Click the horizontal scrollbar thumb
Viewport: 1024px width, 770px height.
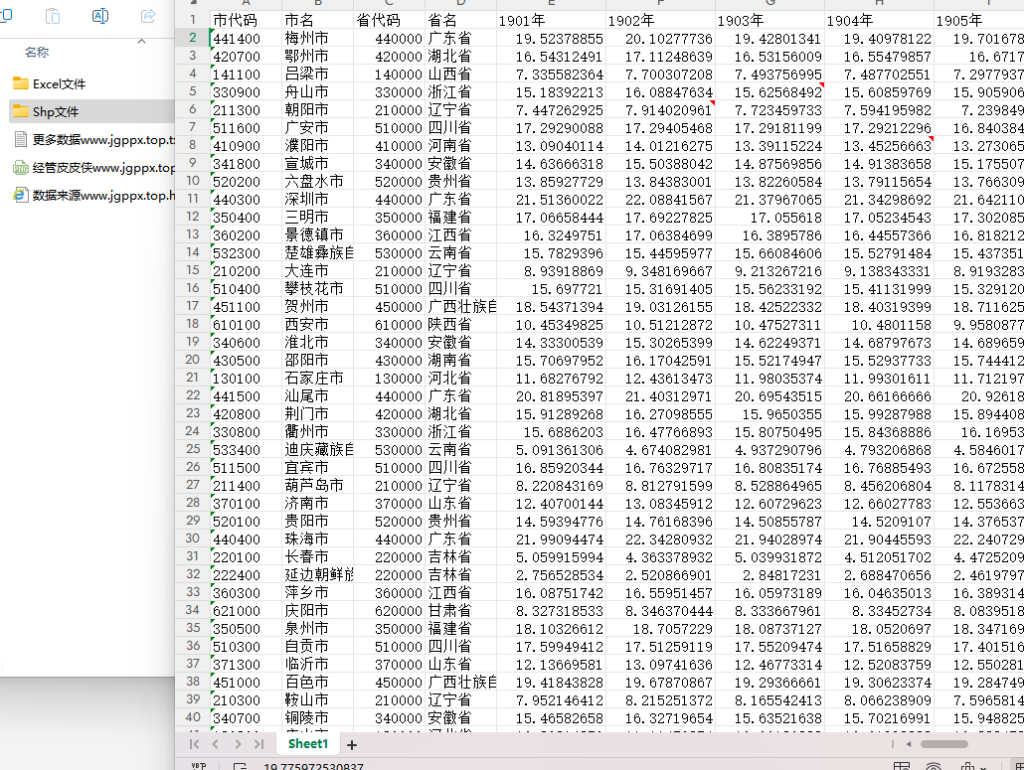pyautogui.click(x=944, y=744)
